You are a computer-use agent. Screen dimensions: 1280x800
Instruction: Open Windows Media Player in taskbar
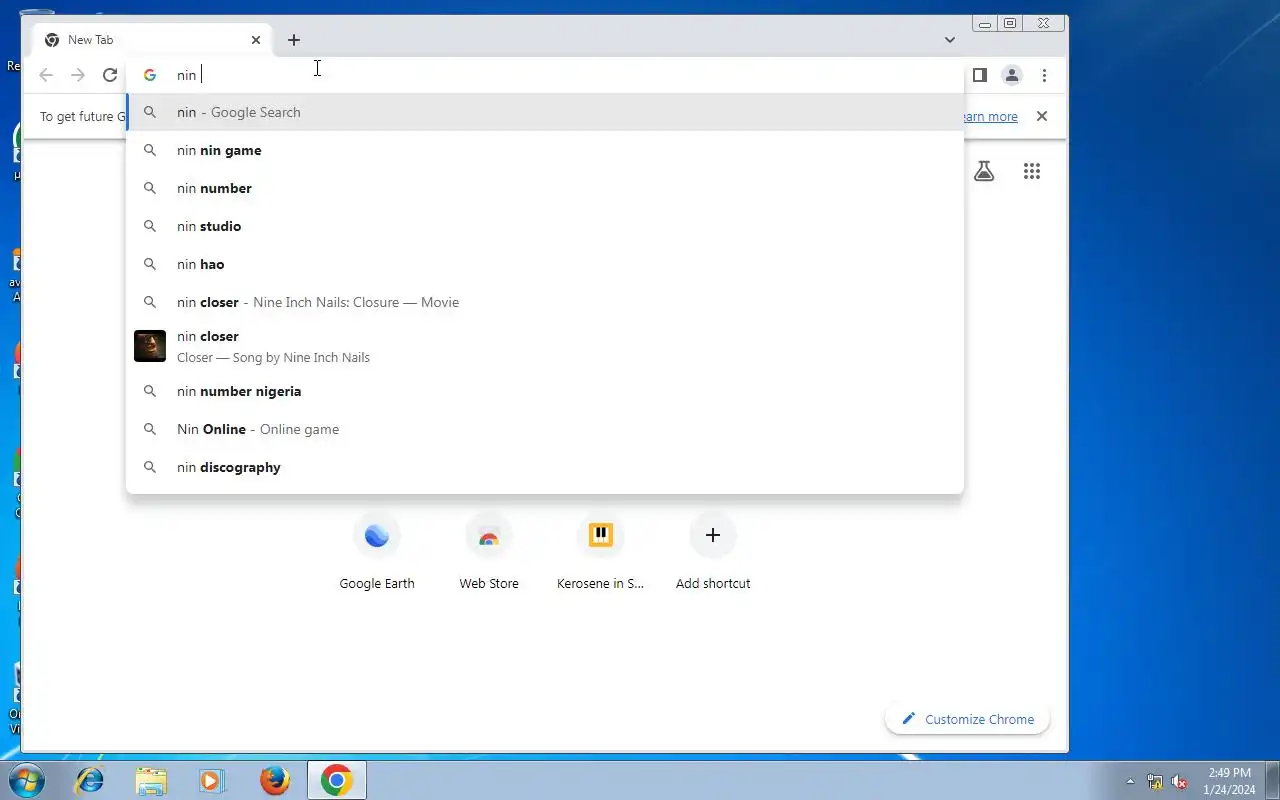[x=211, y=780]
